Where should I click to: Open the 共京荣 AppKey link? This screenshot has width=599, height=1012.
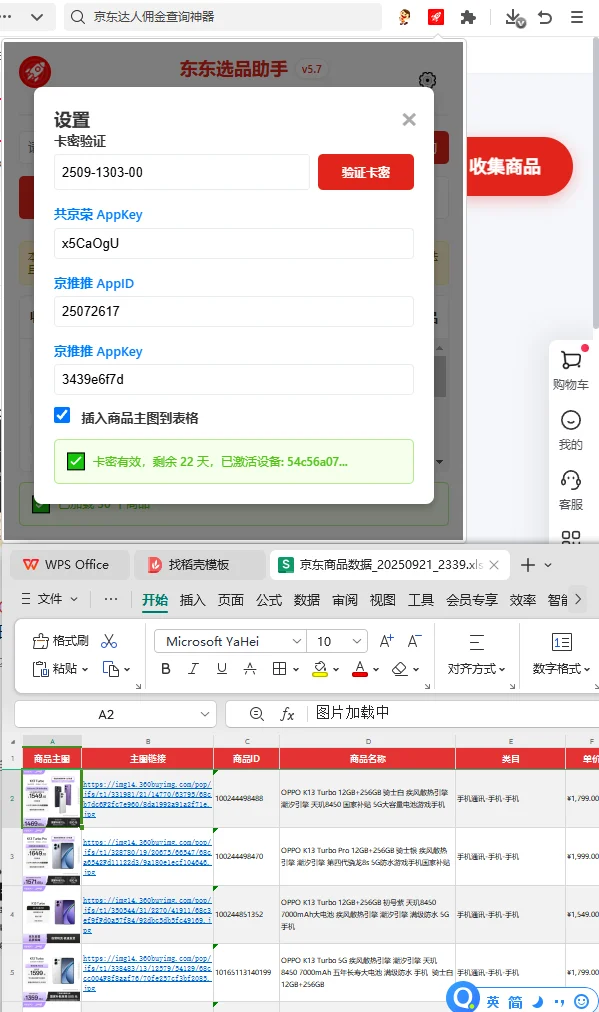tap(98, 214)
